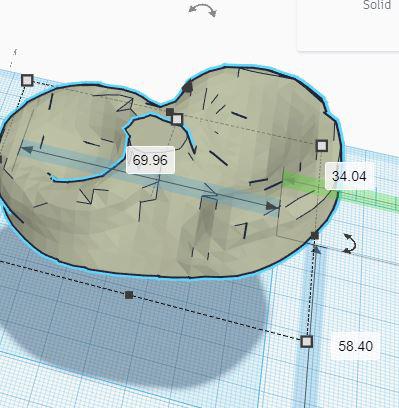Select the white corner handle above 34.04
399x408 pixels.
[x=322, y=146]
